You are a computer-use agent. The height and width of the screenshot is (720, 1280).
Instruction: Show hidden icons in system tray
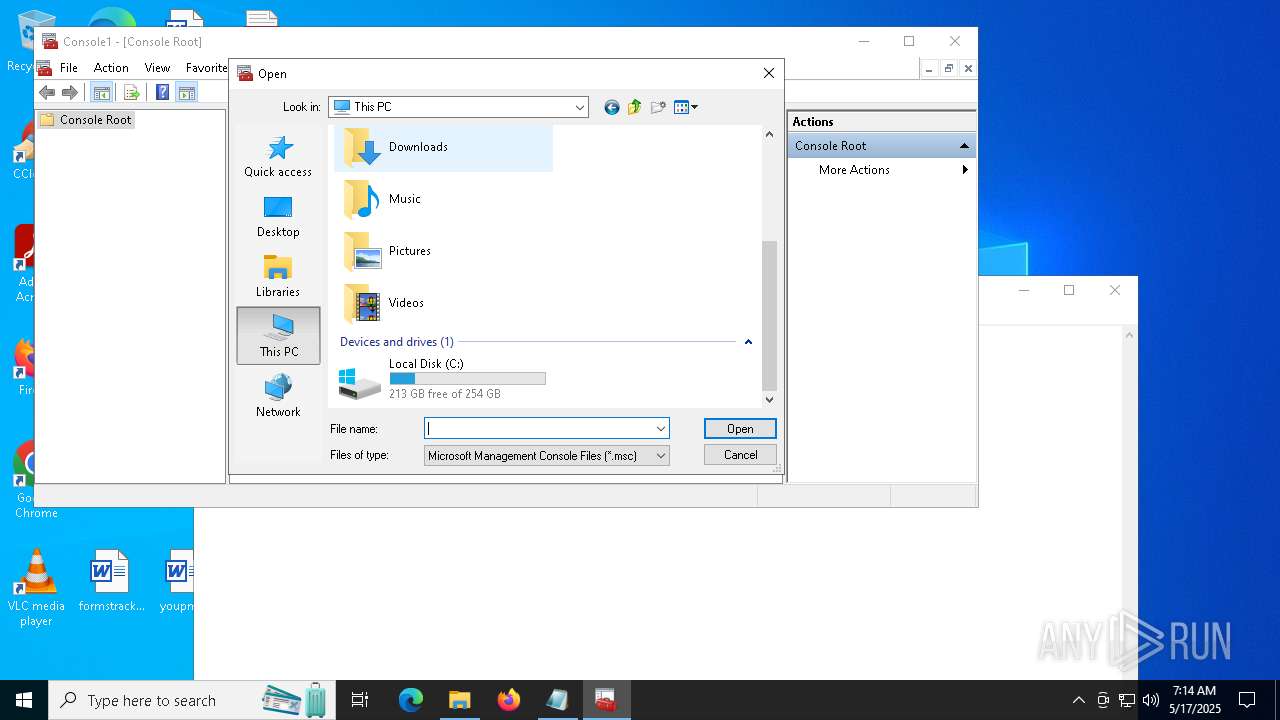click(x=1078, y=700)
